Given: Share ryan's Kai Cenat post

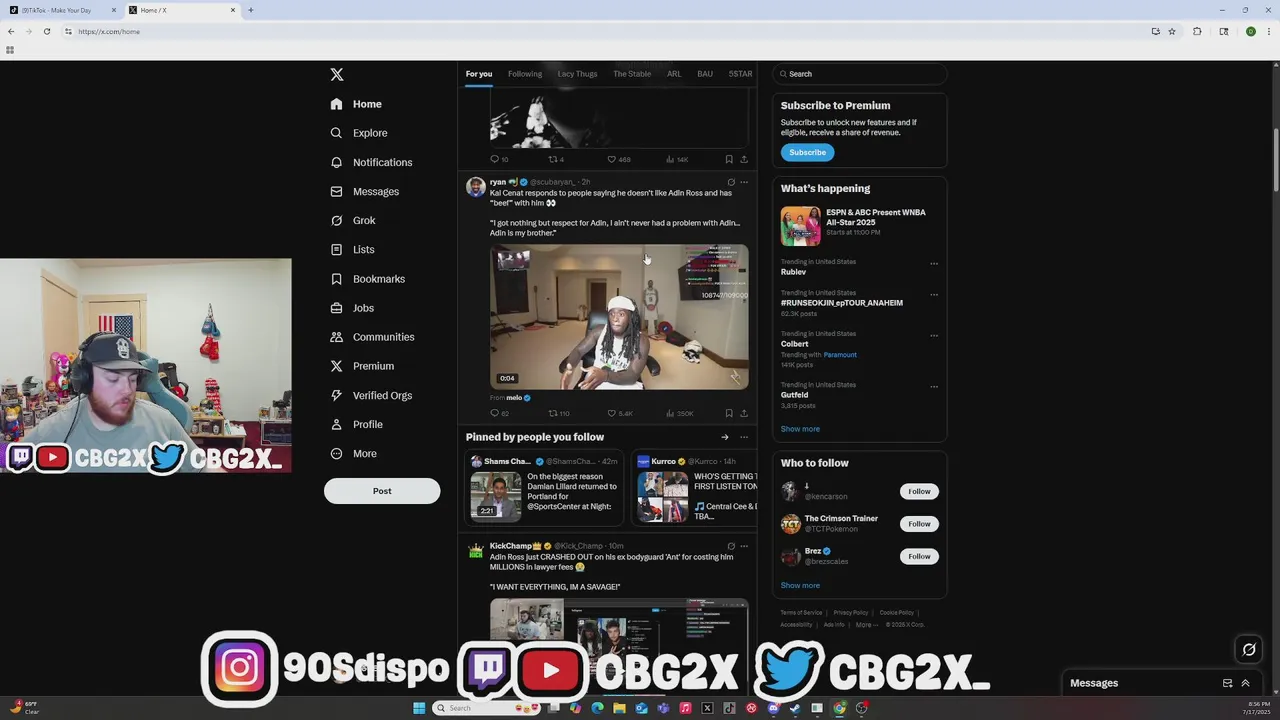Looking at the screenshot, I should (x=743, y=413).
